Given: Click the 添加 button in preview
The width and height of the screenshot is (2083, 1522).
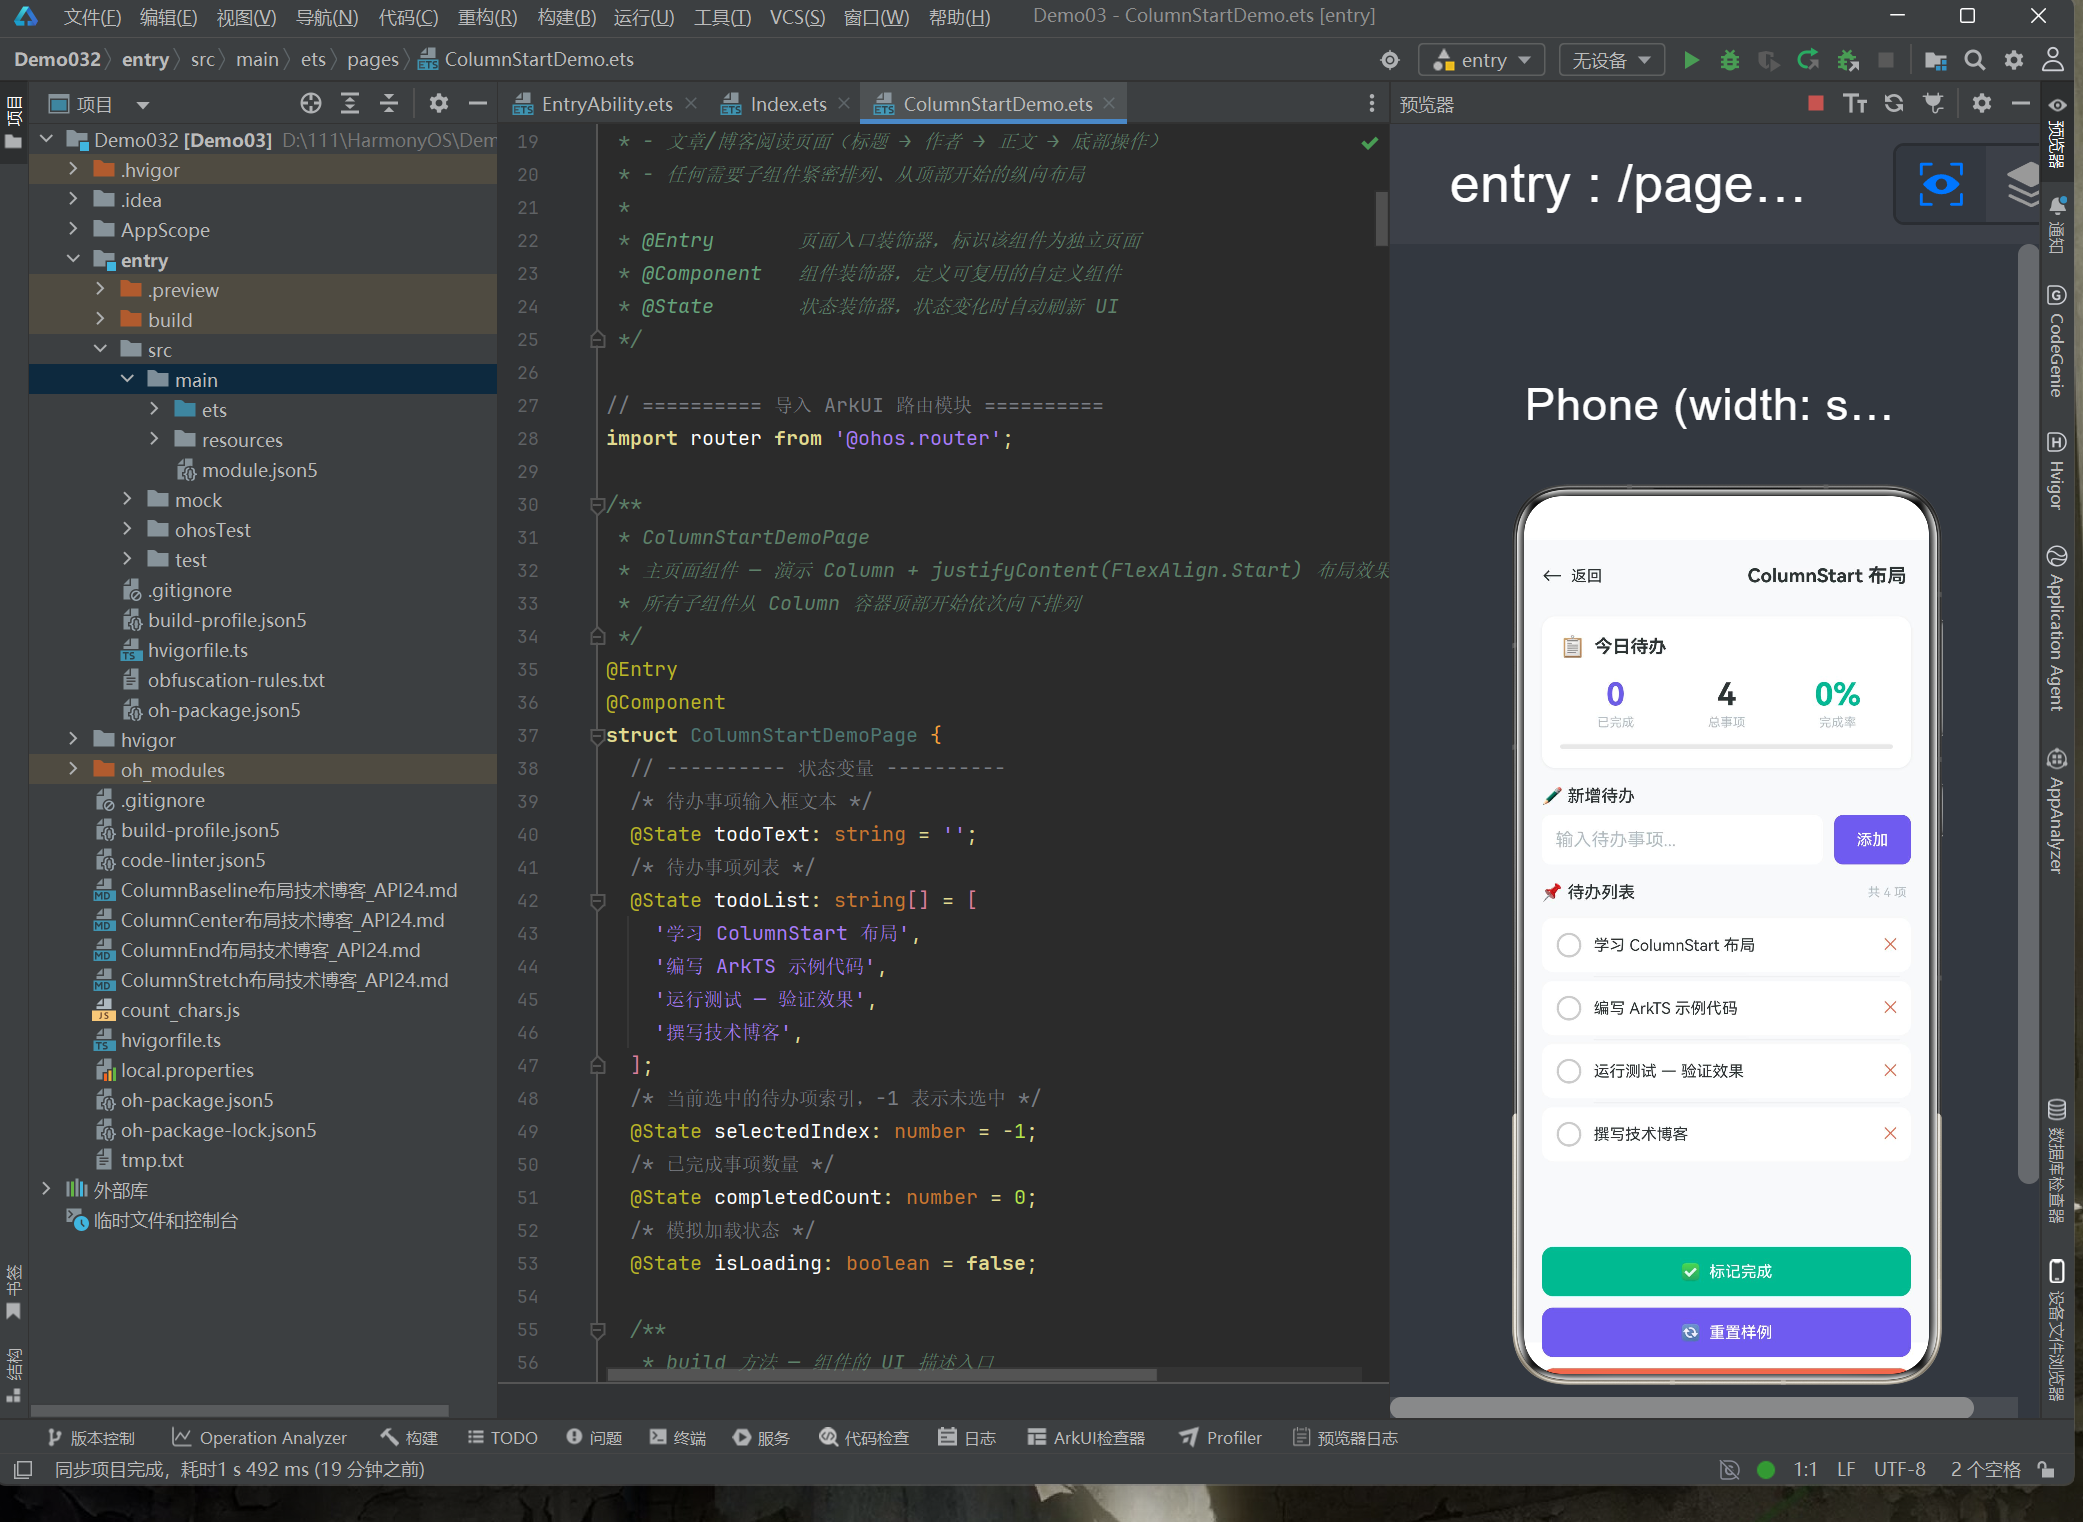Looking at the screenshot, I should pos(1871,839).
